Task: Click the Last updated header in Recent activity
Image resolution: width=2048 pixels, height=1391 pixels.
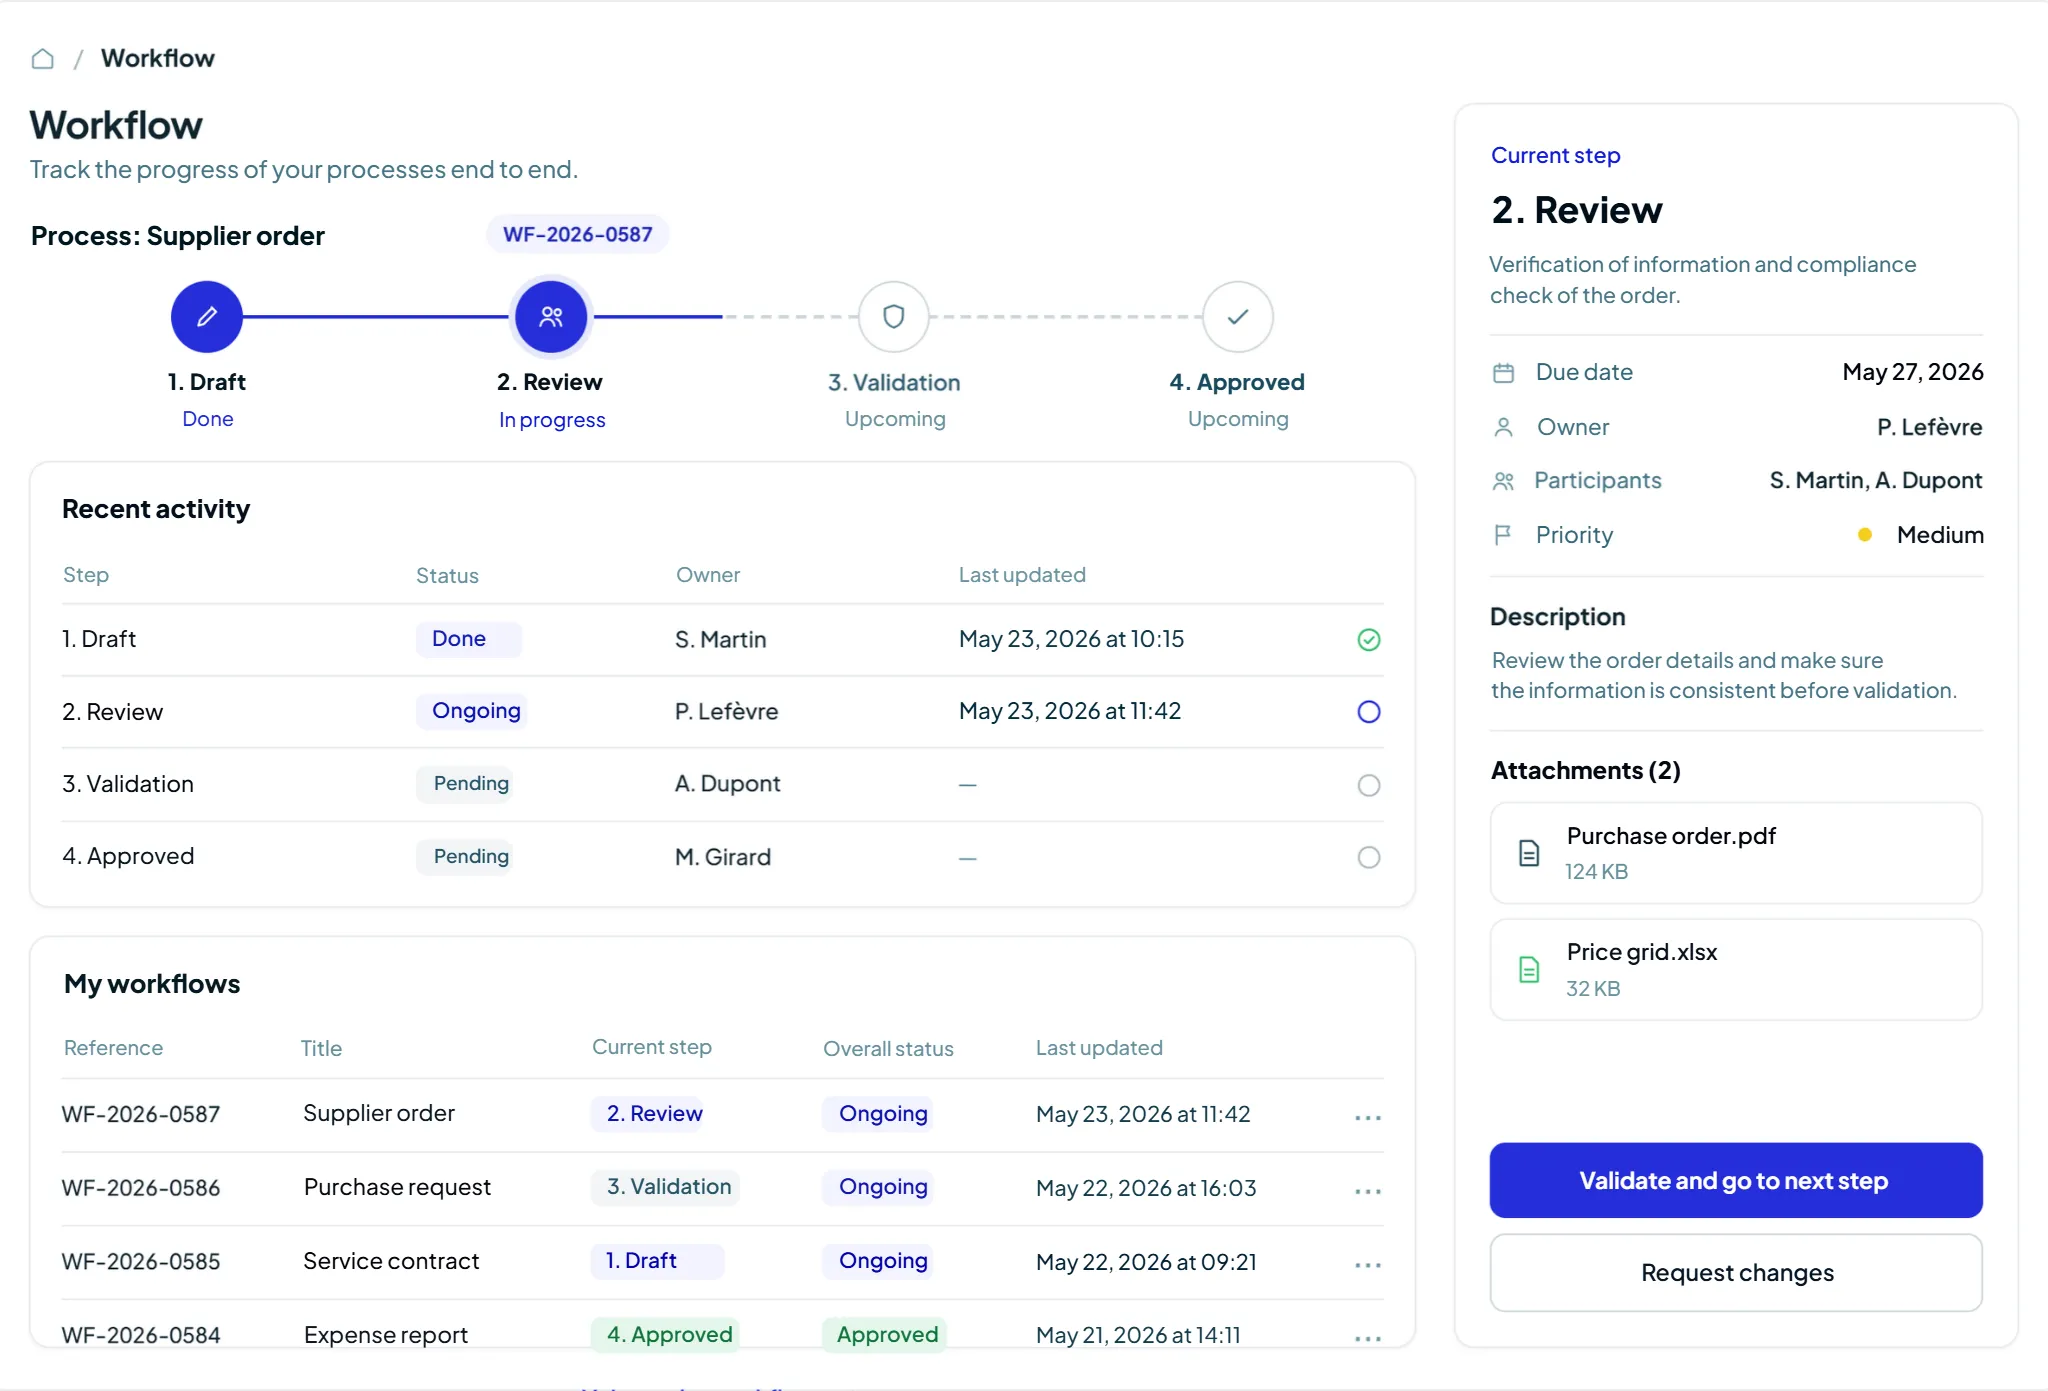Action: click(x=1022, y=575)
